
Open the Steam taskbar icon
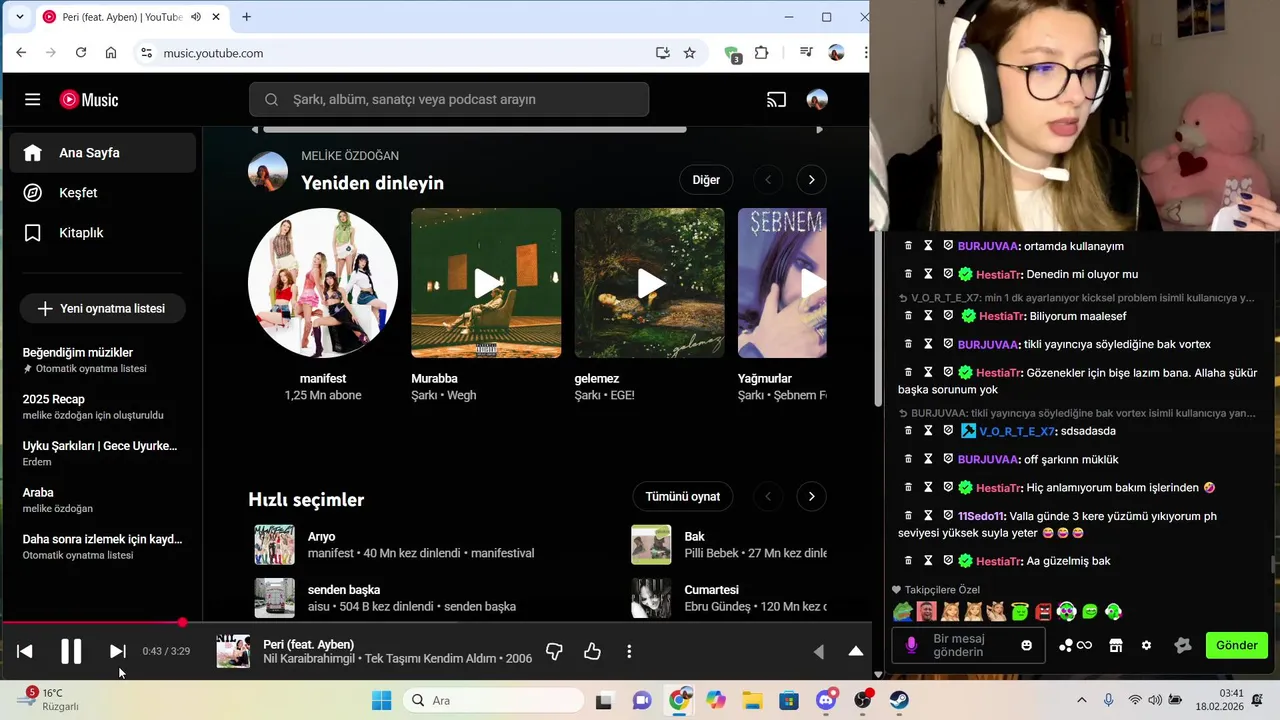(x=899, y=700)
